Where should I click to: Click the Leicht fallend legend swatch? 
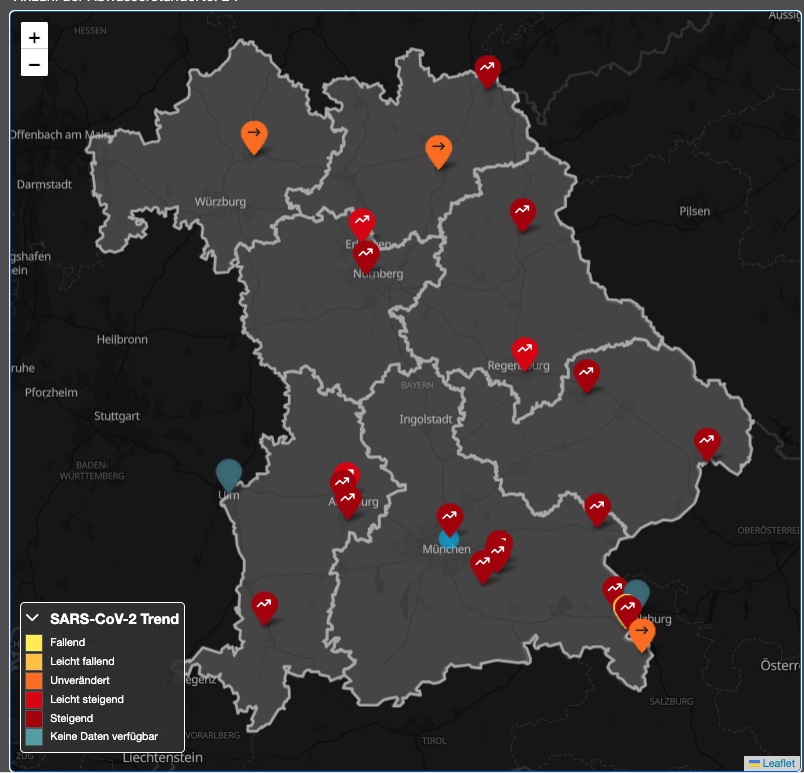pos(34,661)
